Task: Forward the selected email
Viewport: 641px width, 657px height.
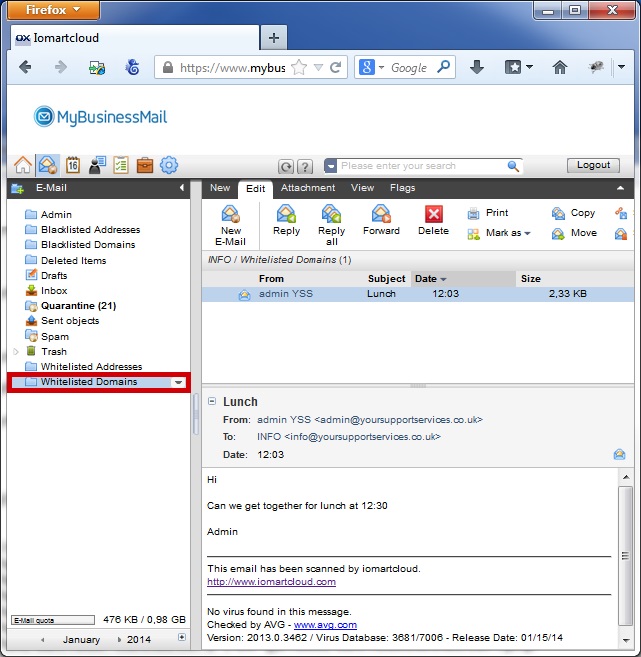Action: coord(381,221)
